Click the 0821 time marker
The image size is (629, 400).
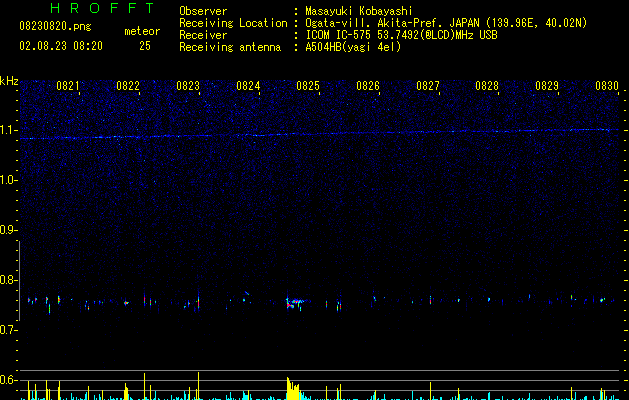coord(68,86)
